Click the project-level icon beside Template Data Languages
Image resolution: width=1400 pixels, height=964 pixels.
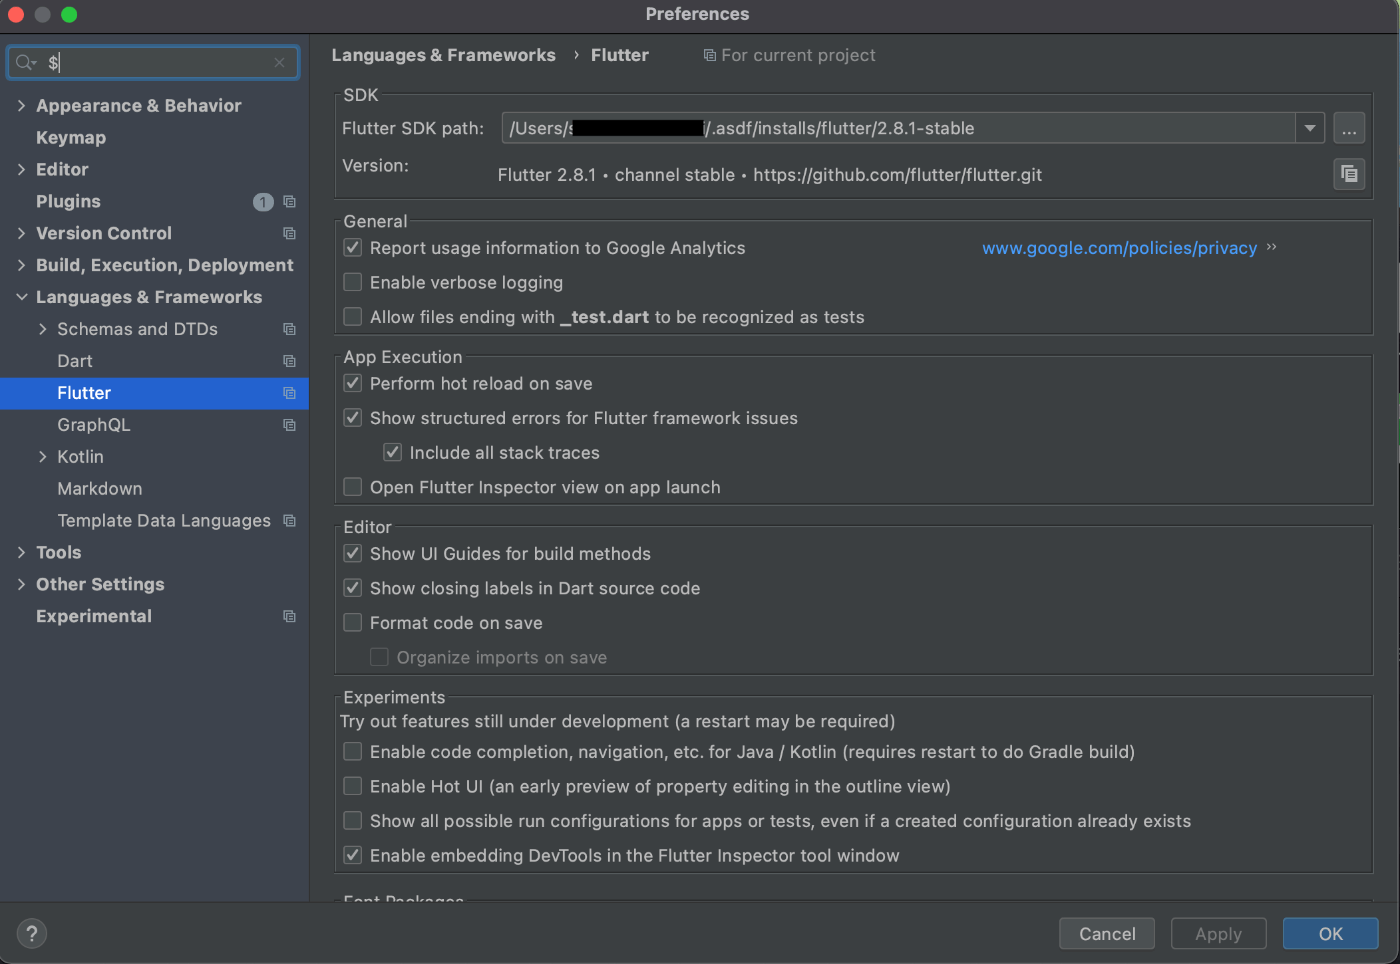289,521
